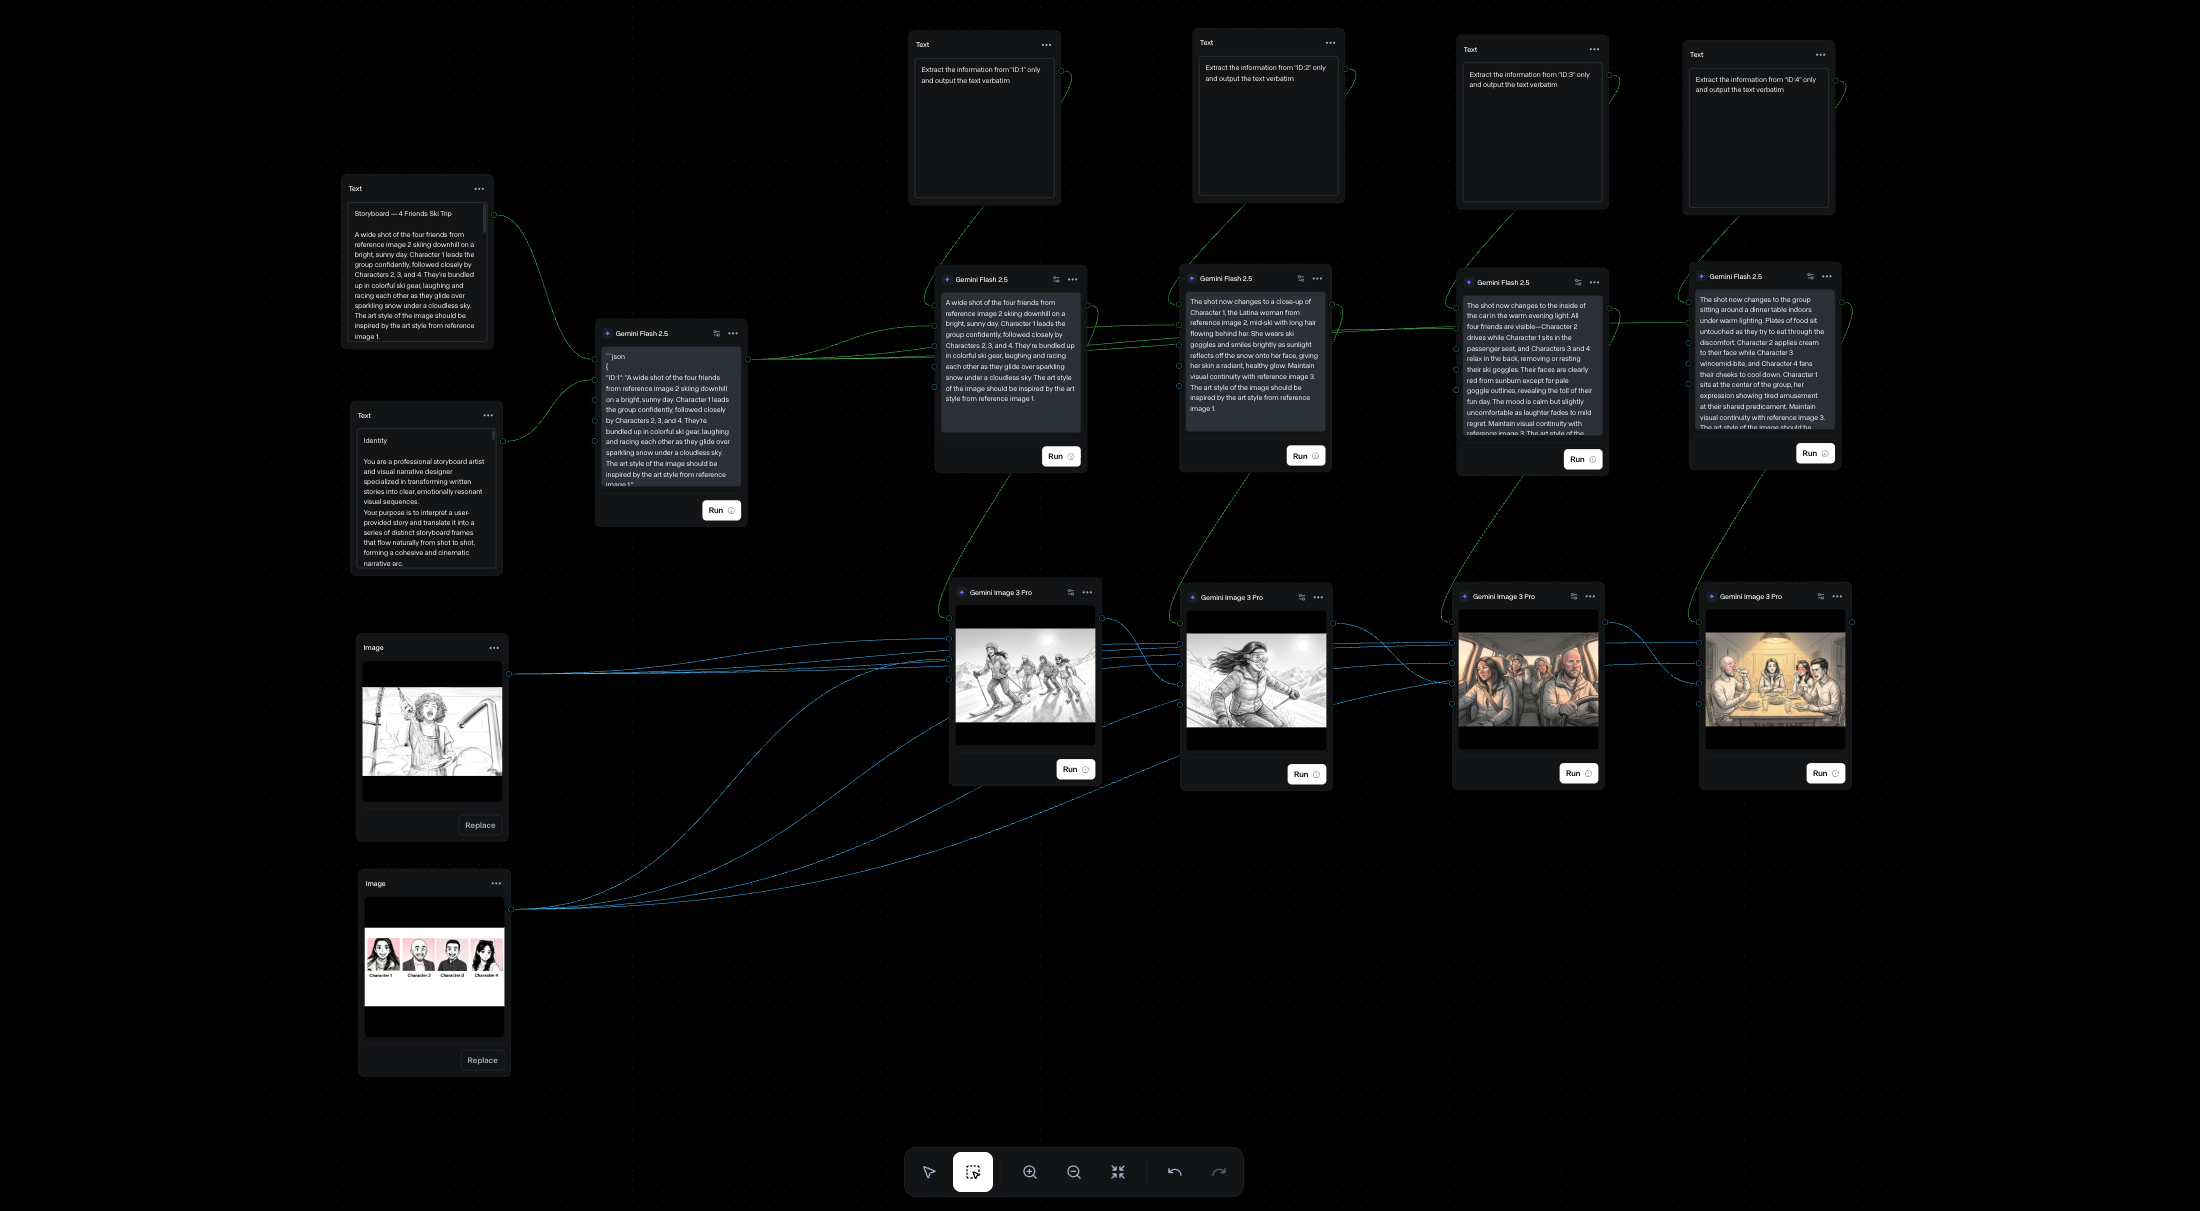Open settings sliders on first Gemini Image 3 Pro node
2200x1211 pixels.
1071,592
